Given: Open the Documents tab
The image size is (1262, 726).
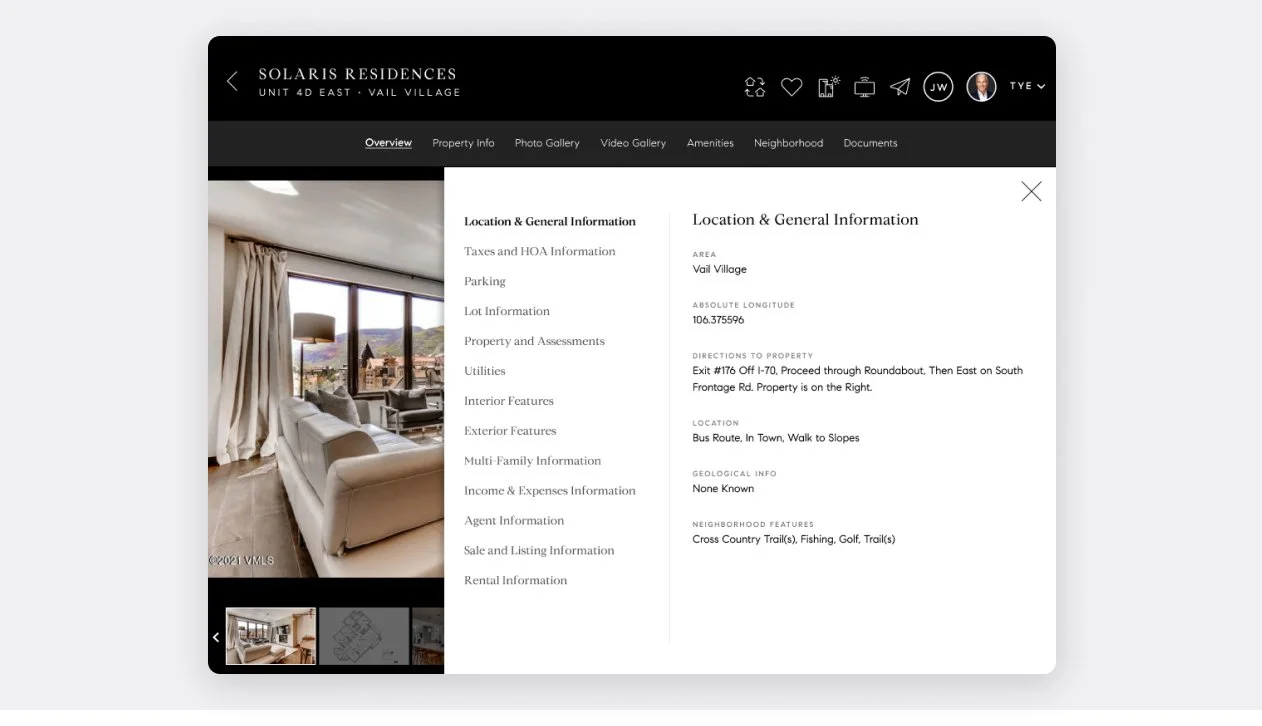Looking at the screenshot, I should (870, 143).
